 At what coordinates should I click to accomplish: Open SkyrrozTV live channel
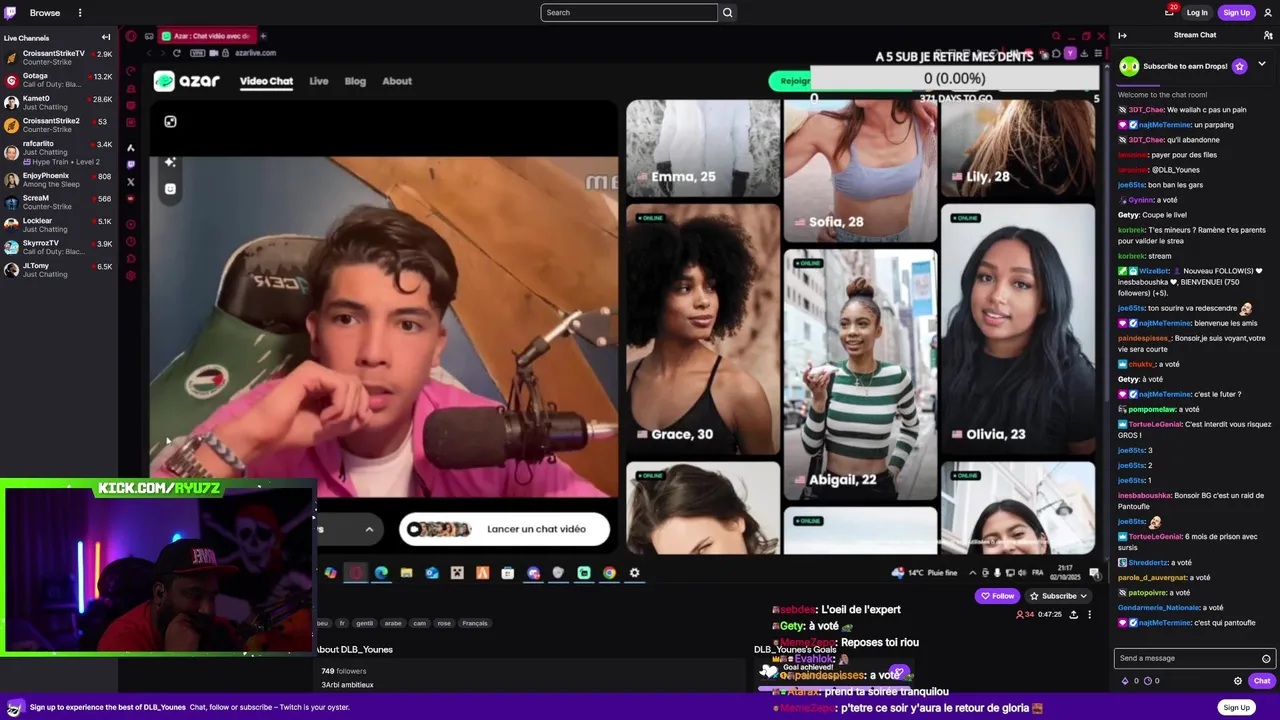(58, 247)
